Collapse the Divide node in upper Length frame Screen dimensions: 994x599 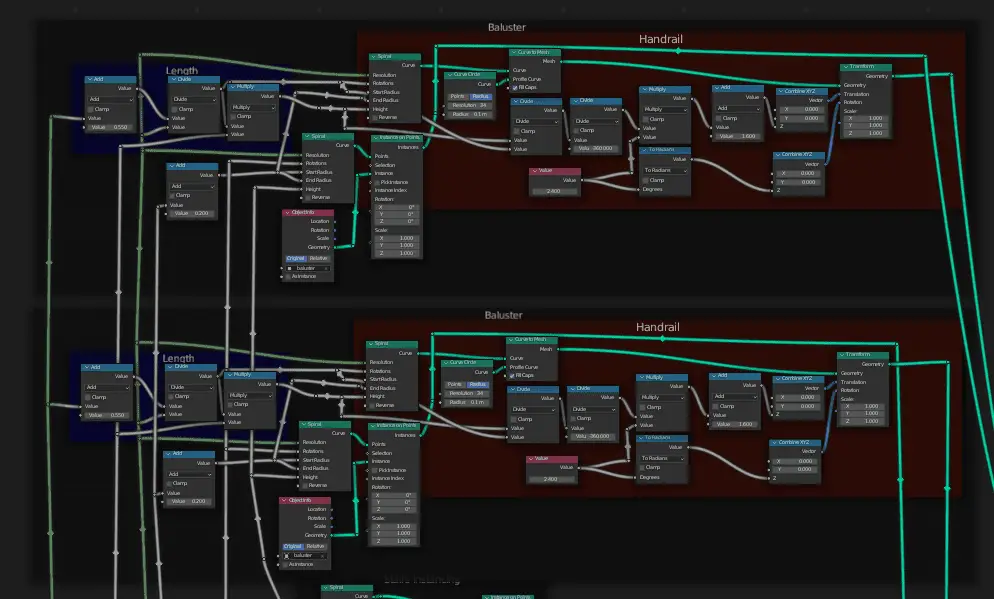pos(173,79)
